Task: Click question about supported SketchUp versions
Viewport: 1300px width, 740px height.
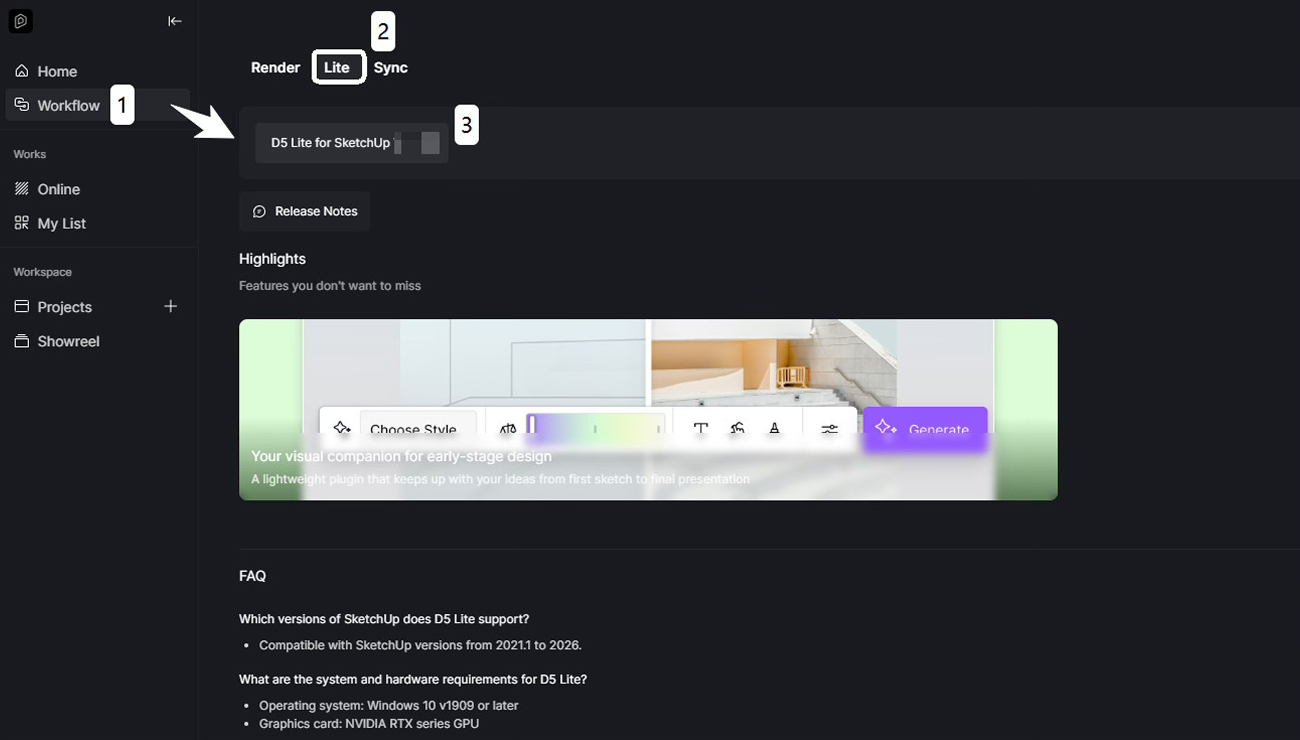Action: [x=384, y=619]
